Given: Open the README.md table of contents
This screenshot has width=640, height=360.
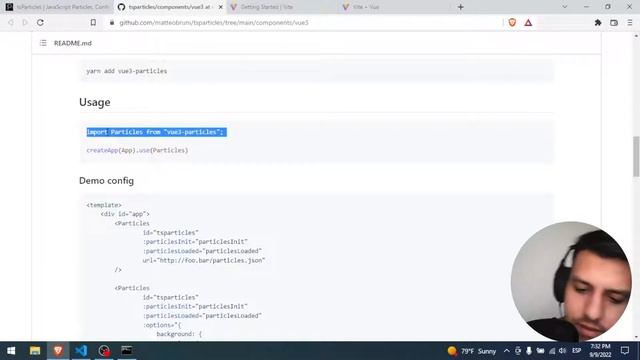Looking at the screenshot, I should pos(43,43).
